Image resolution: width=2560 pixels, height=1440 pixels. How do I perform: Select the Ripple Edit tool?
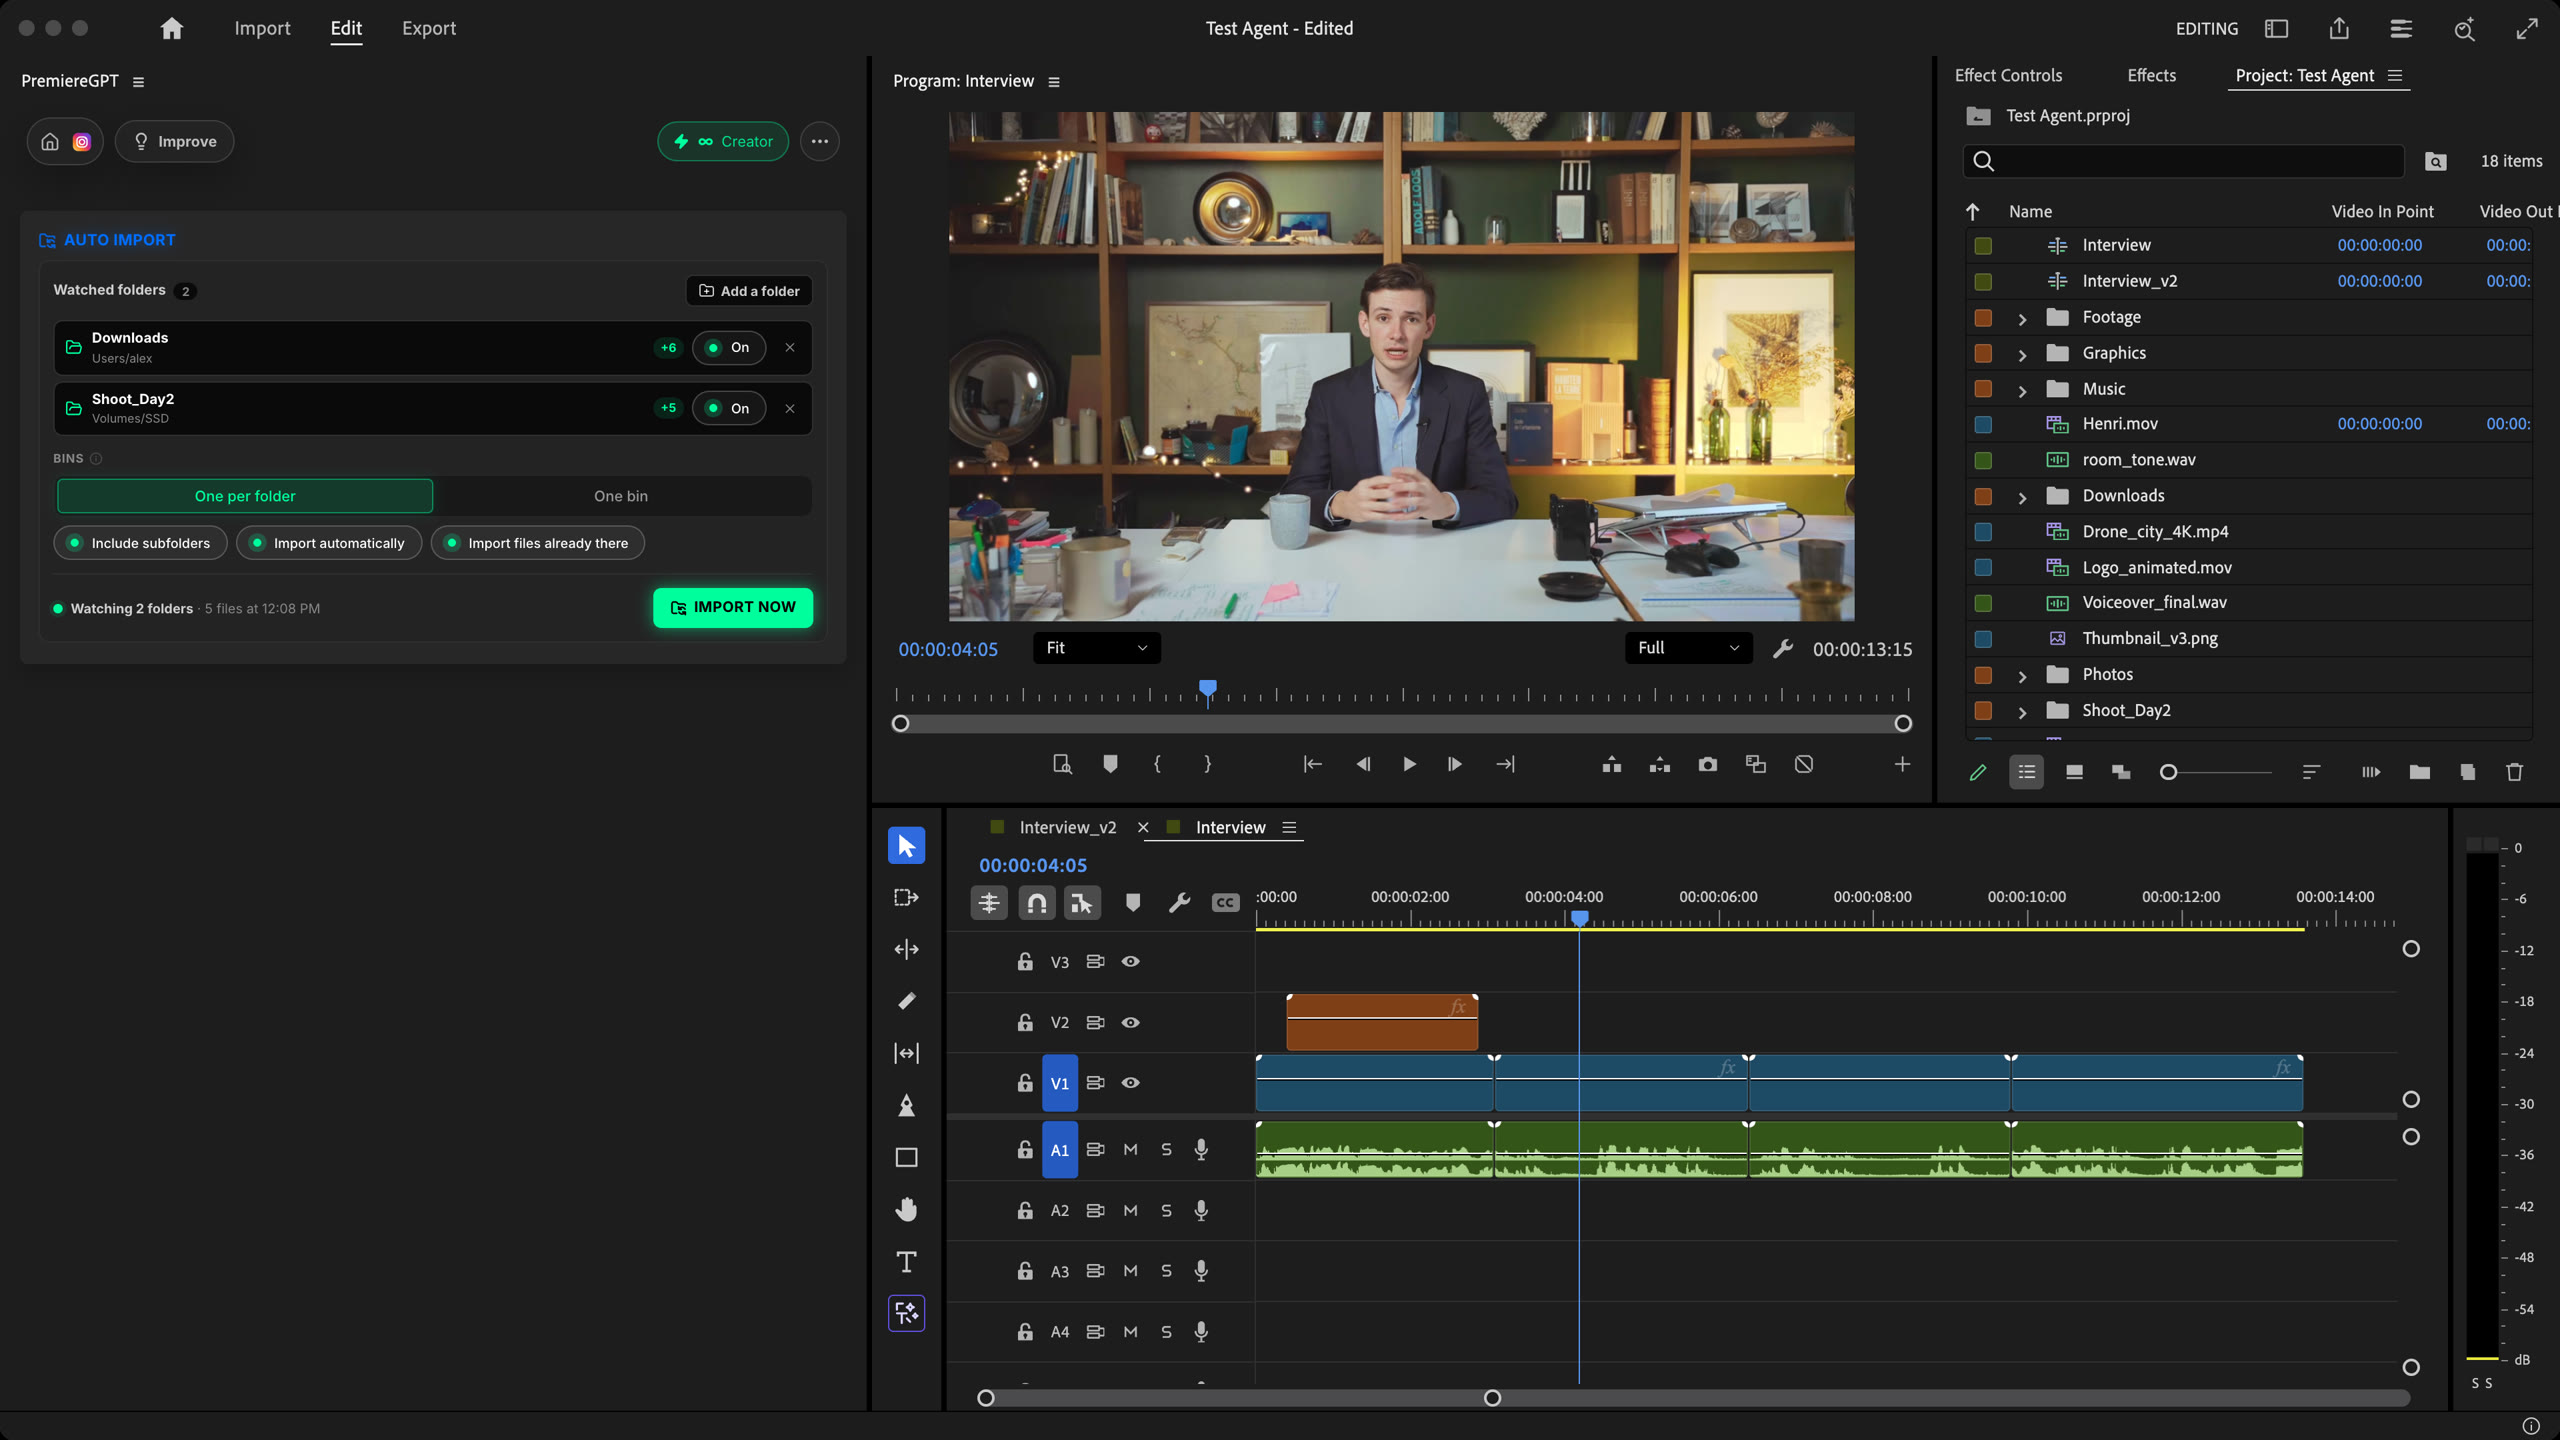[906, 949]
